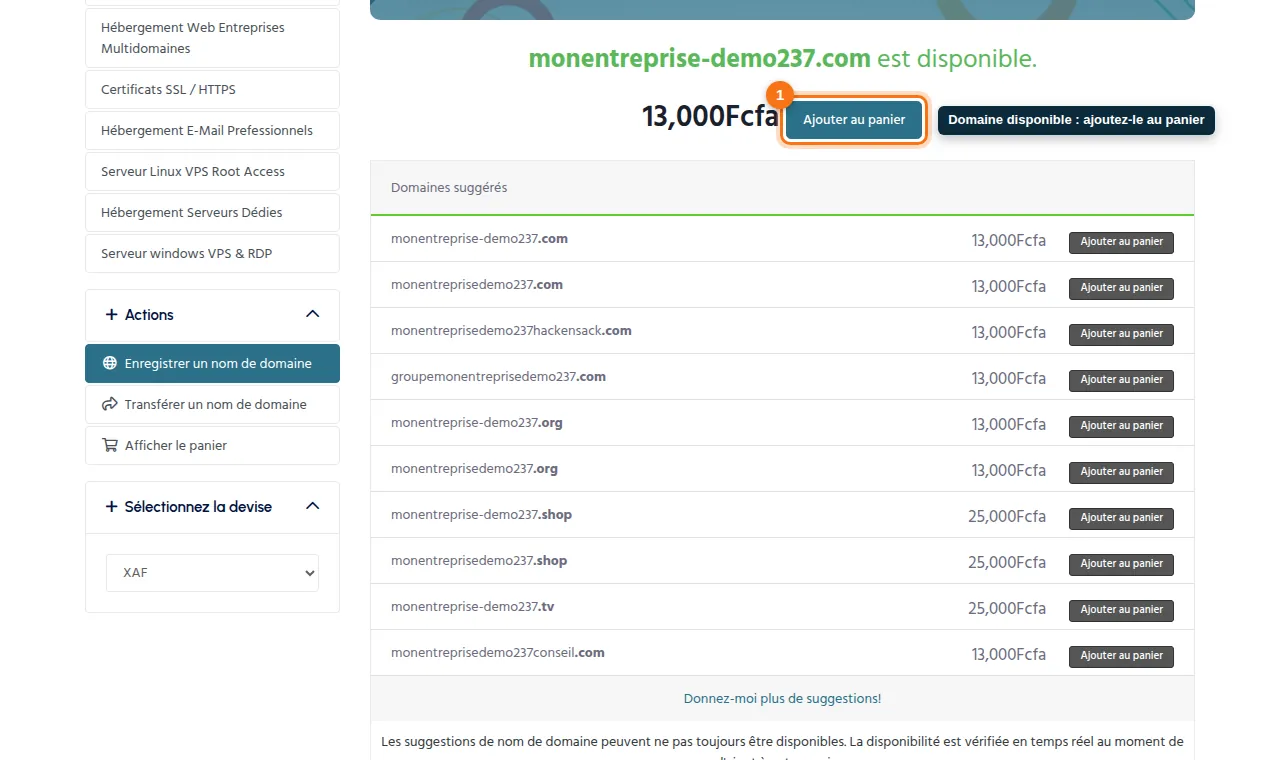
Task: Click globe icon beside Enregistrer un nom de domaine
Action: [110, 364]
